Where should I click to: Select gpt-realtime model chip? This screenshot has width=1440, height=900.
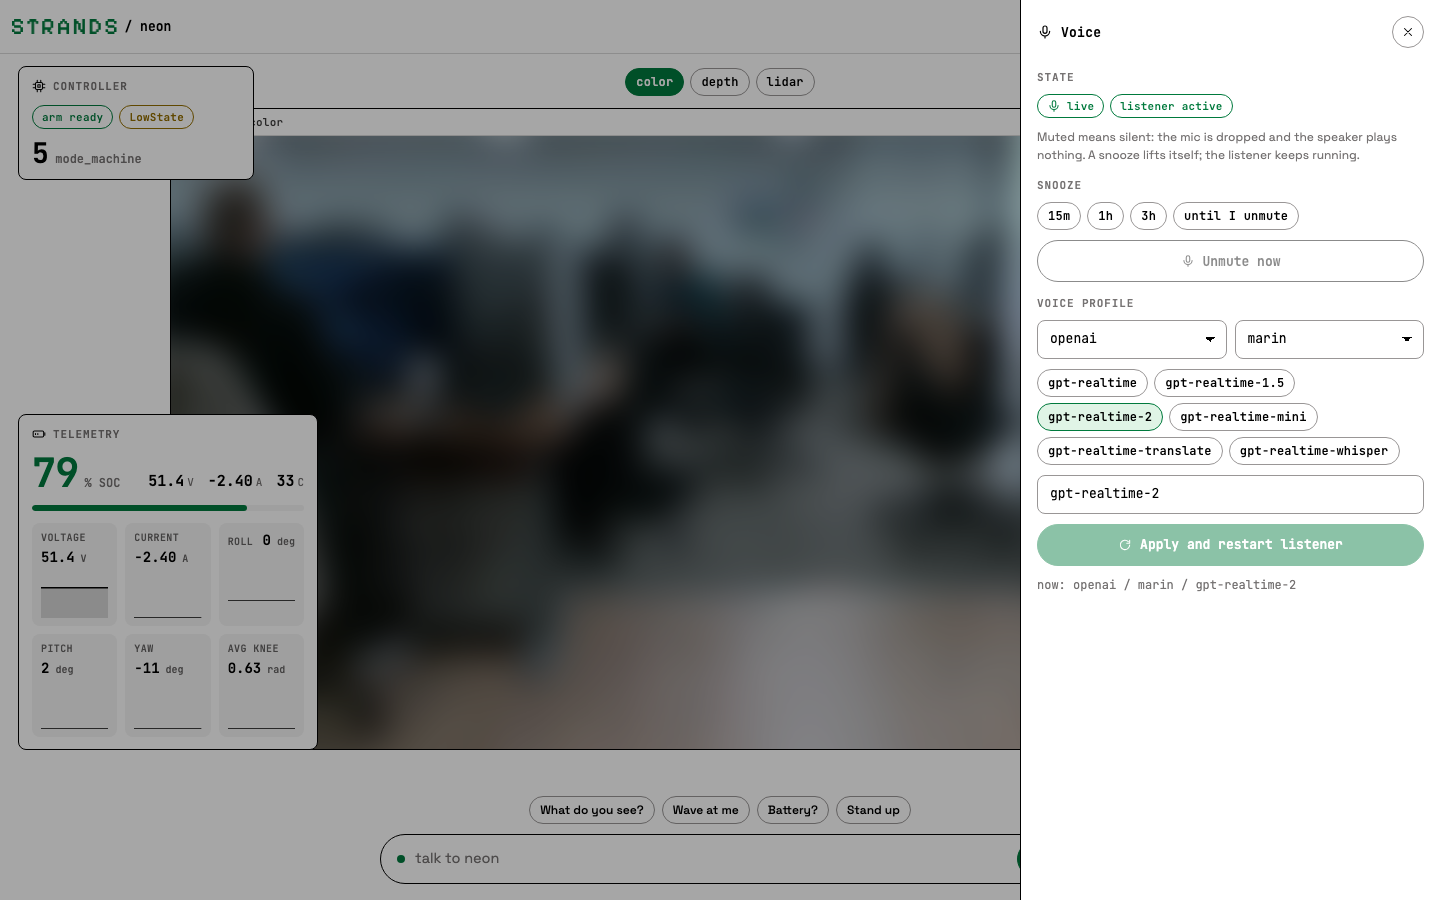(1092, 383)
